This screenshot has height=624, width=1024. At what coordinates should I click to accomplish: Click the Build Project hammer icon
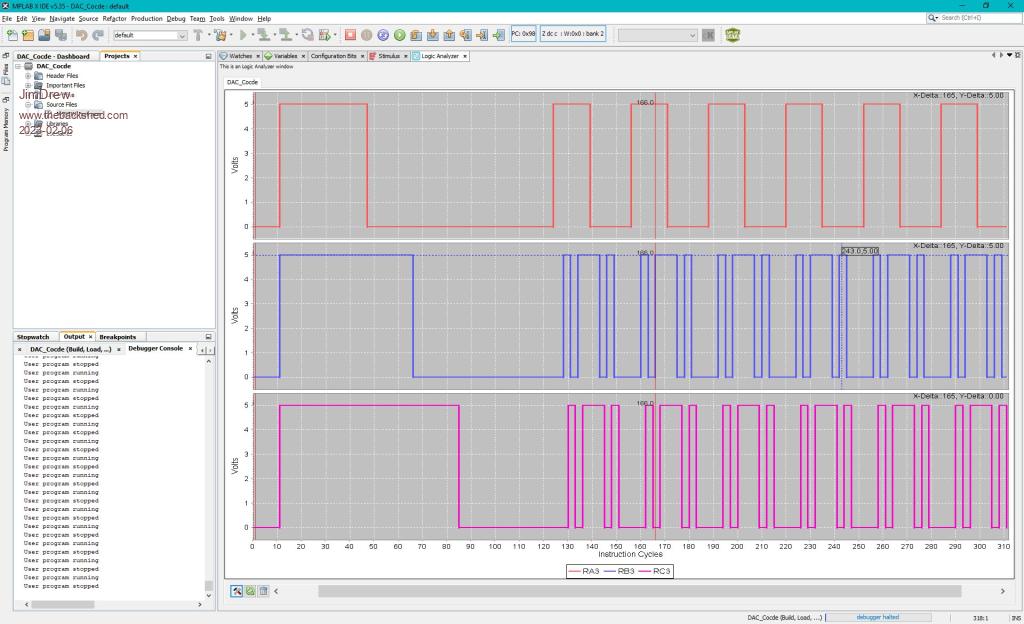[198, 35]
